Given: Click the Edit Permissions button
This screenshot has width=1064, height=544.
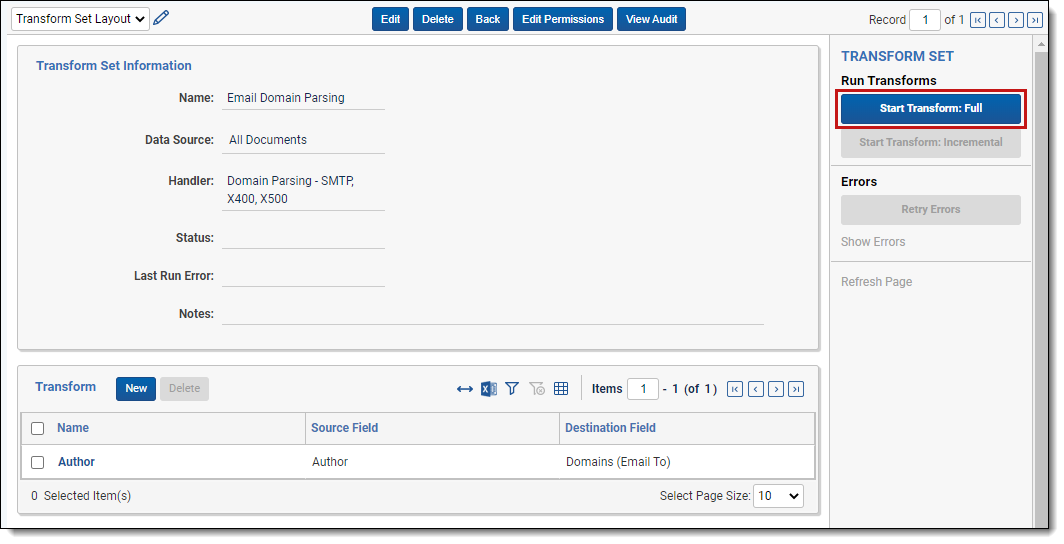Looking at the screenshot, I should (562, 19).
